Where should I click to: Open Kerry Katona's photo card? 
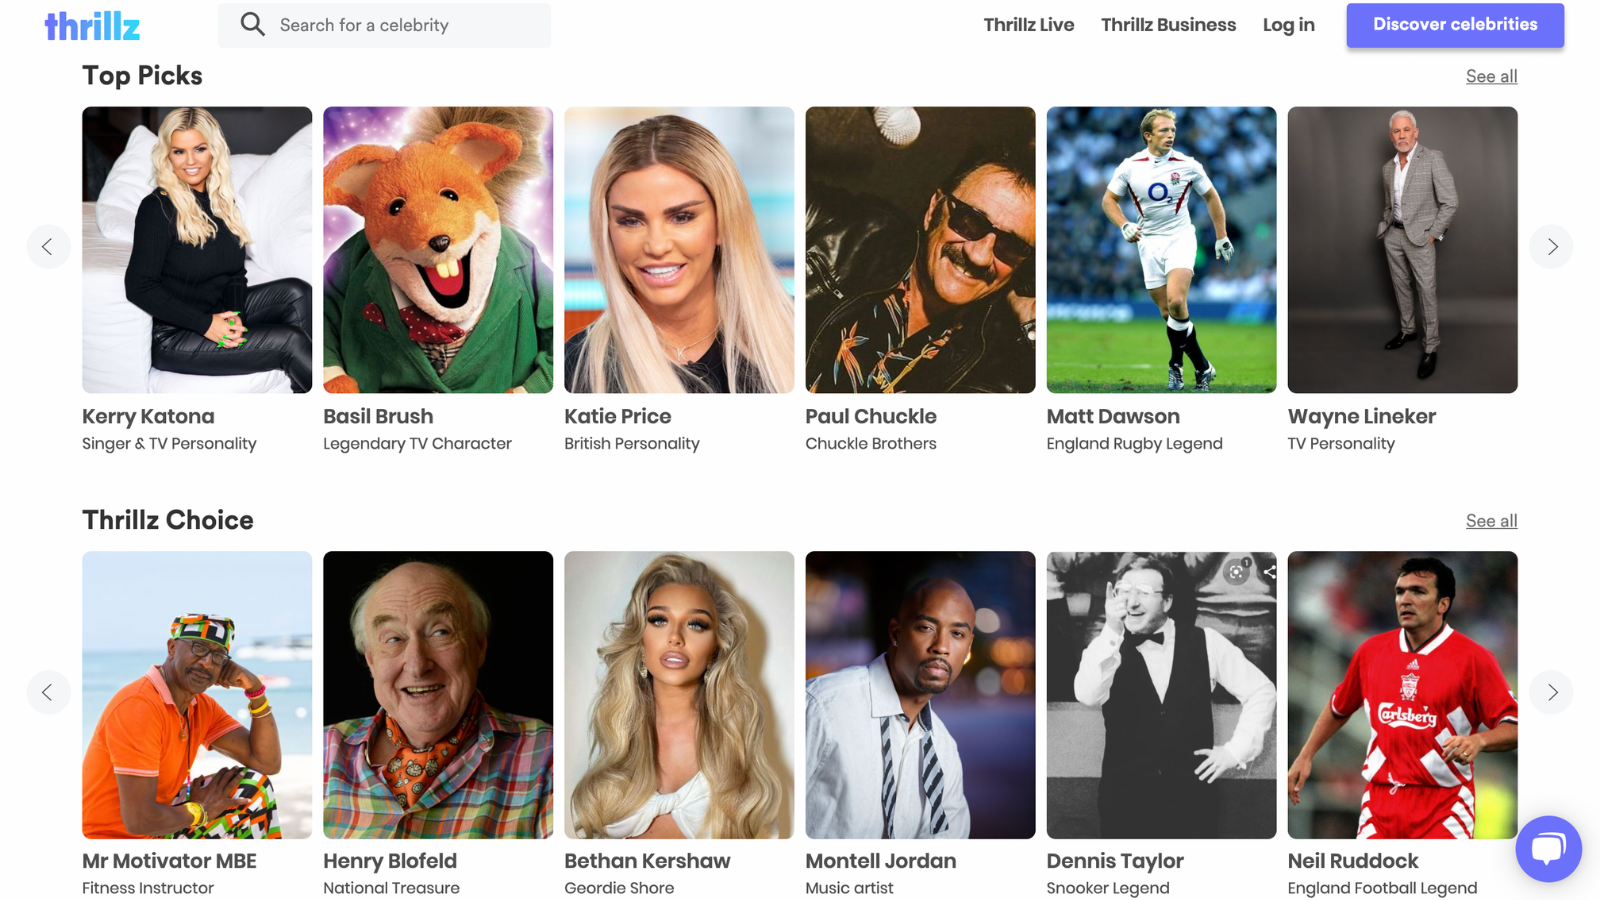[197, 250]
